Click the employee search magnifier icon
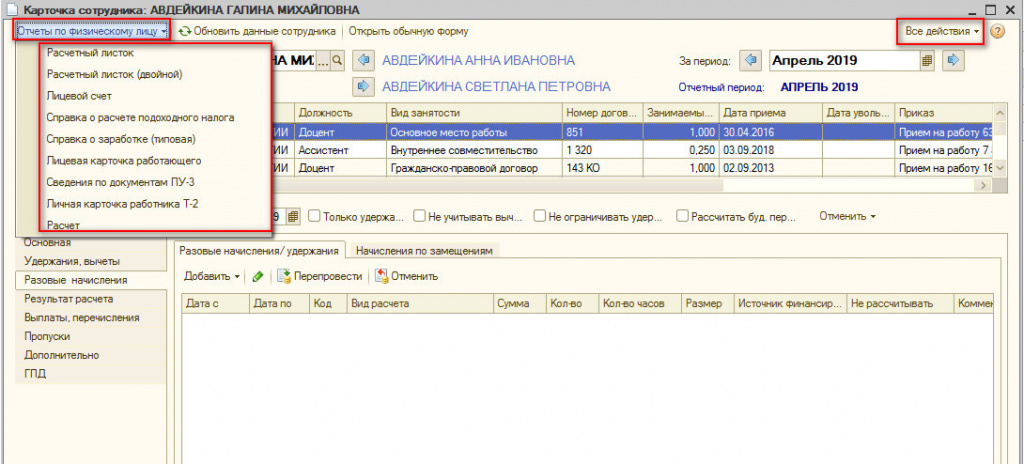 [337, 61]
